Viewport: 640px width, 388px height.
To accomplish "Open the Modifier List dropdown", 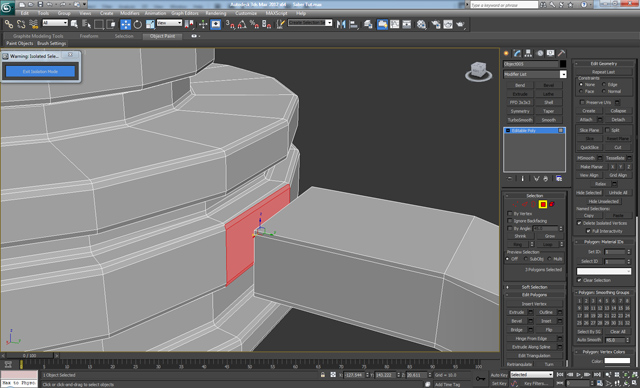I will click(535, 74).
